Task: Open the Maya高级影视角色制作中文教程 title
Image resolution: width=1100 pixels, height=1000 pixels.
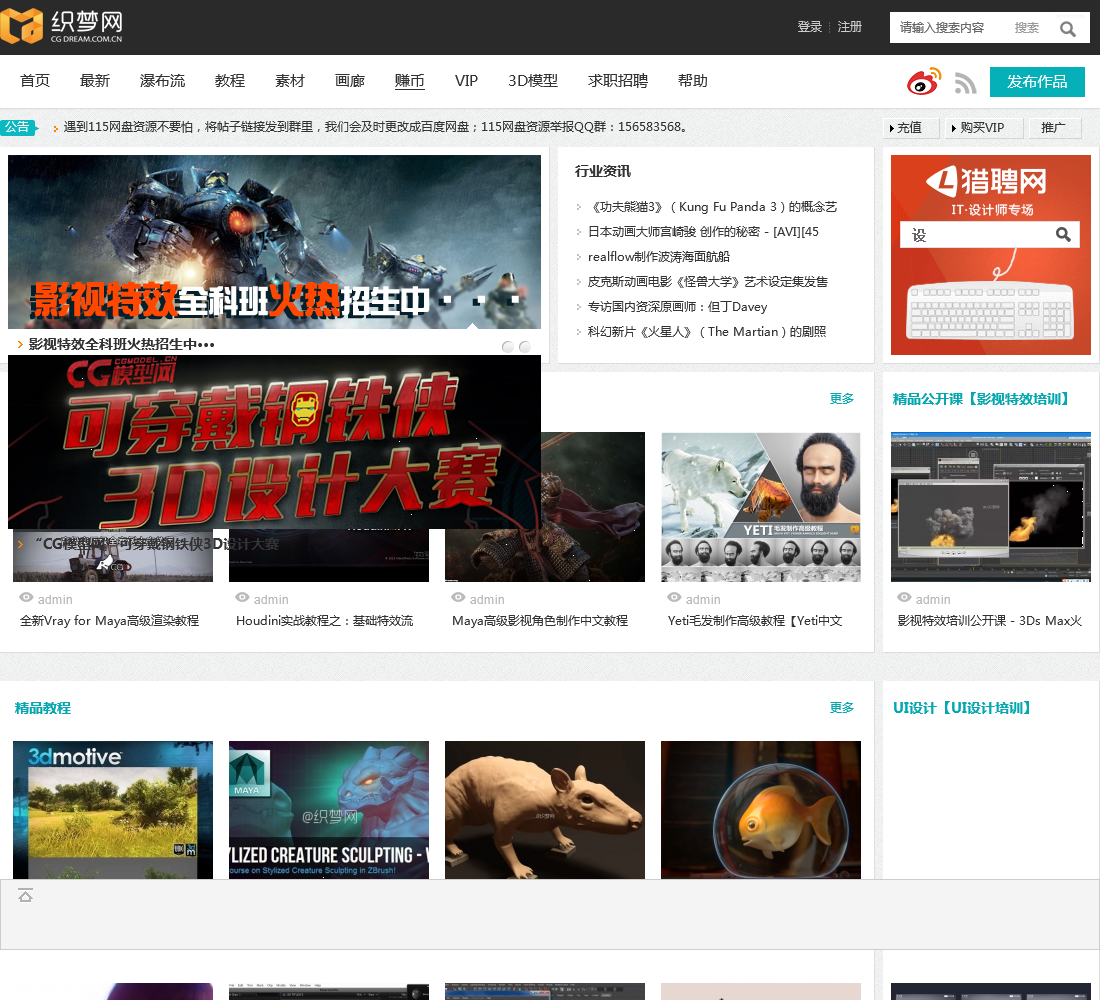Action: pos(540,620)
